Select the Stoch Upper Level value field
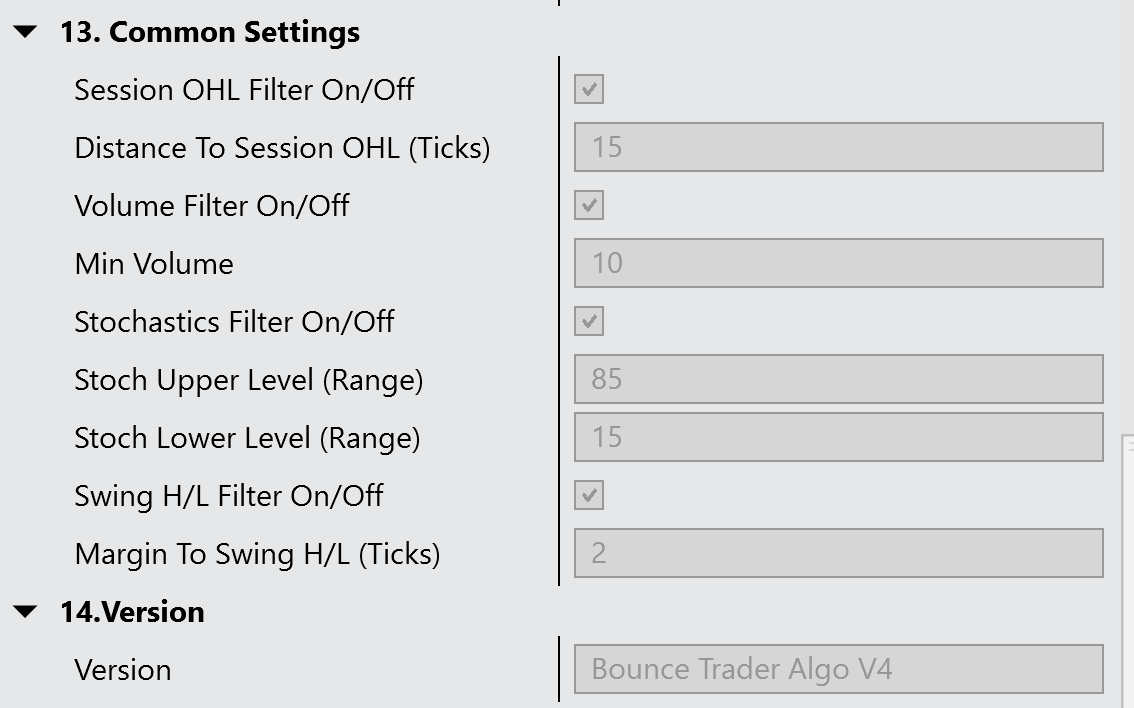Viewport: 1134px width, 708px height. [x=838, y=380]
